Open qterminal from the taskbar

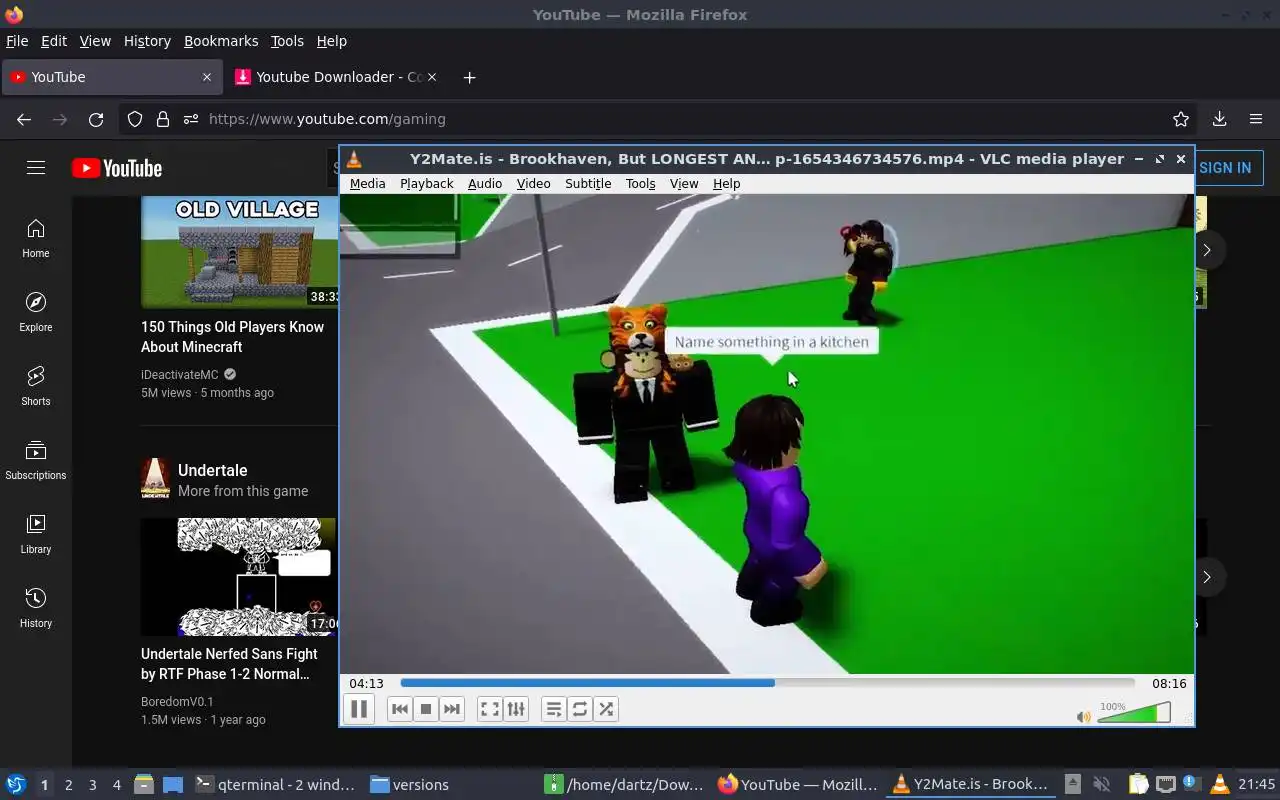tap(275, 785)
